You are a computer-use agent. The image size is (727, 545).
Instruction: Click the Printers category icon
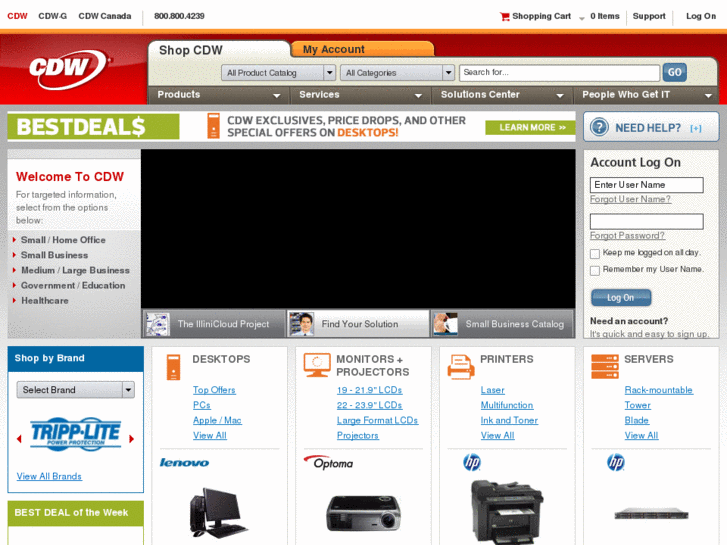[461, 367]
